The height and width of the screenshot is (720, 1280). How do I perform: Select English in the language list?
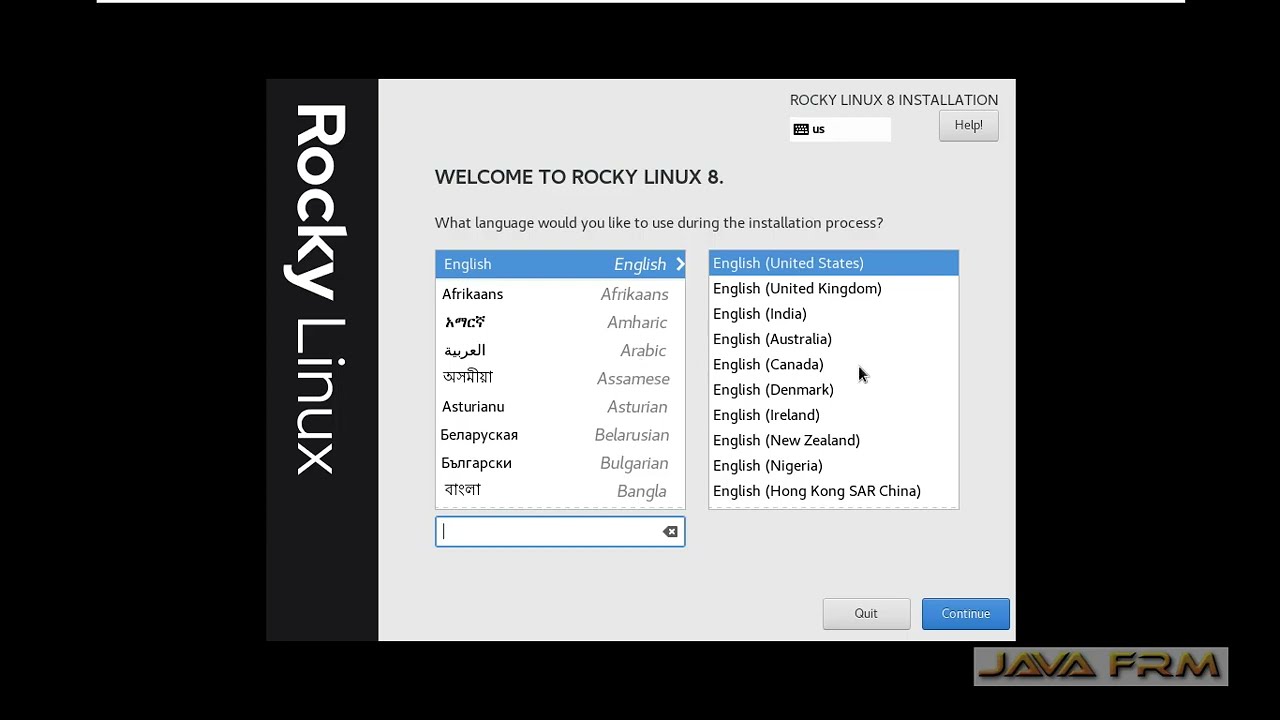(560, 264)
